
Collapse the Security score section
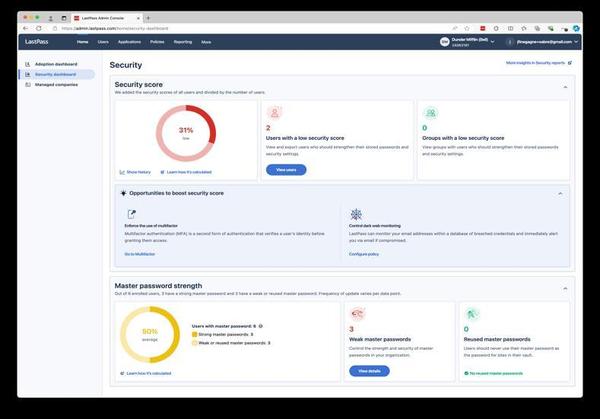click(563, 87)
